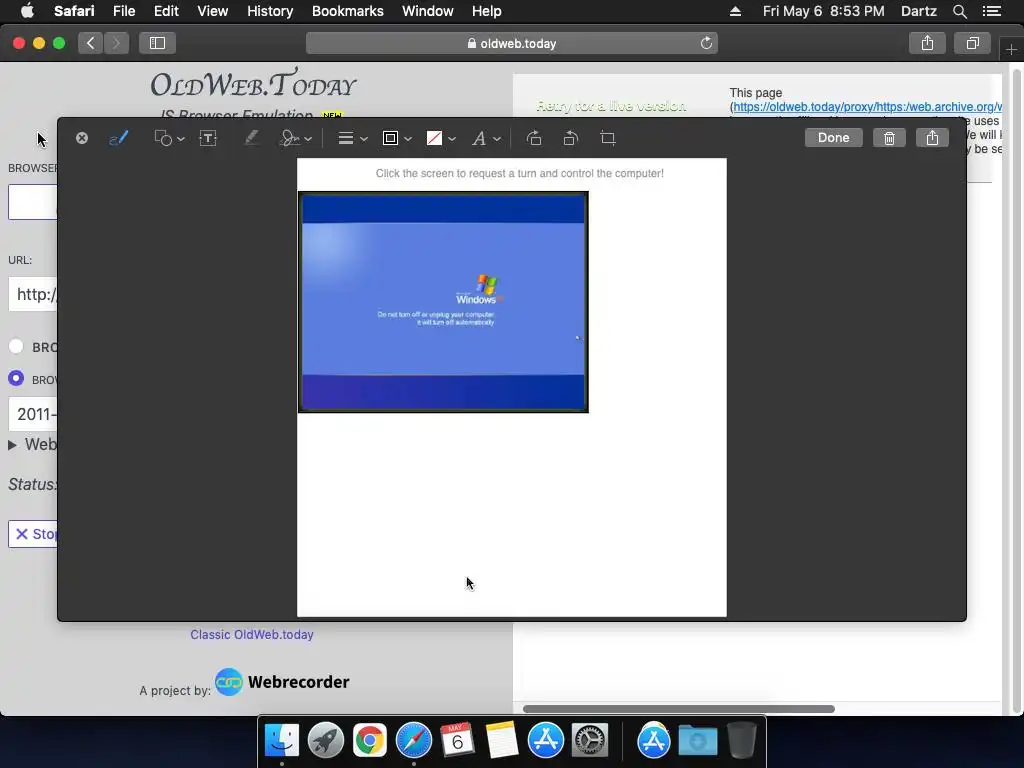
Task: Select the Crop tool
Action: click(x=608, y=138)
